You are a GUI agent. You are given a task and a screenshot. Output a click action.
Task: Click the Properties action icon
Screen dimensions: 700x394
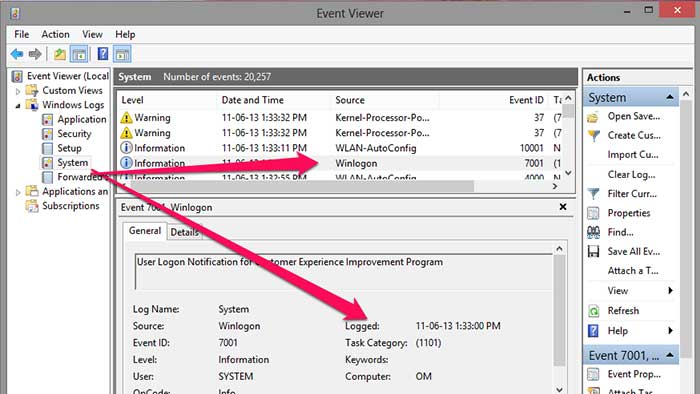tap(593, 213)
